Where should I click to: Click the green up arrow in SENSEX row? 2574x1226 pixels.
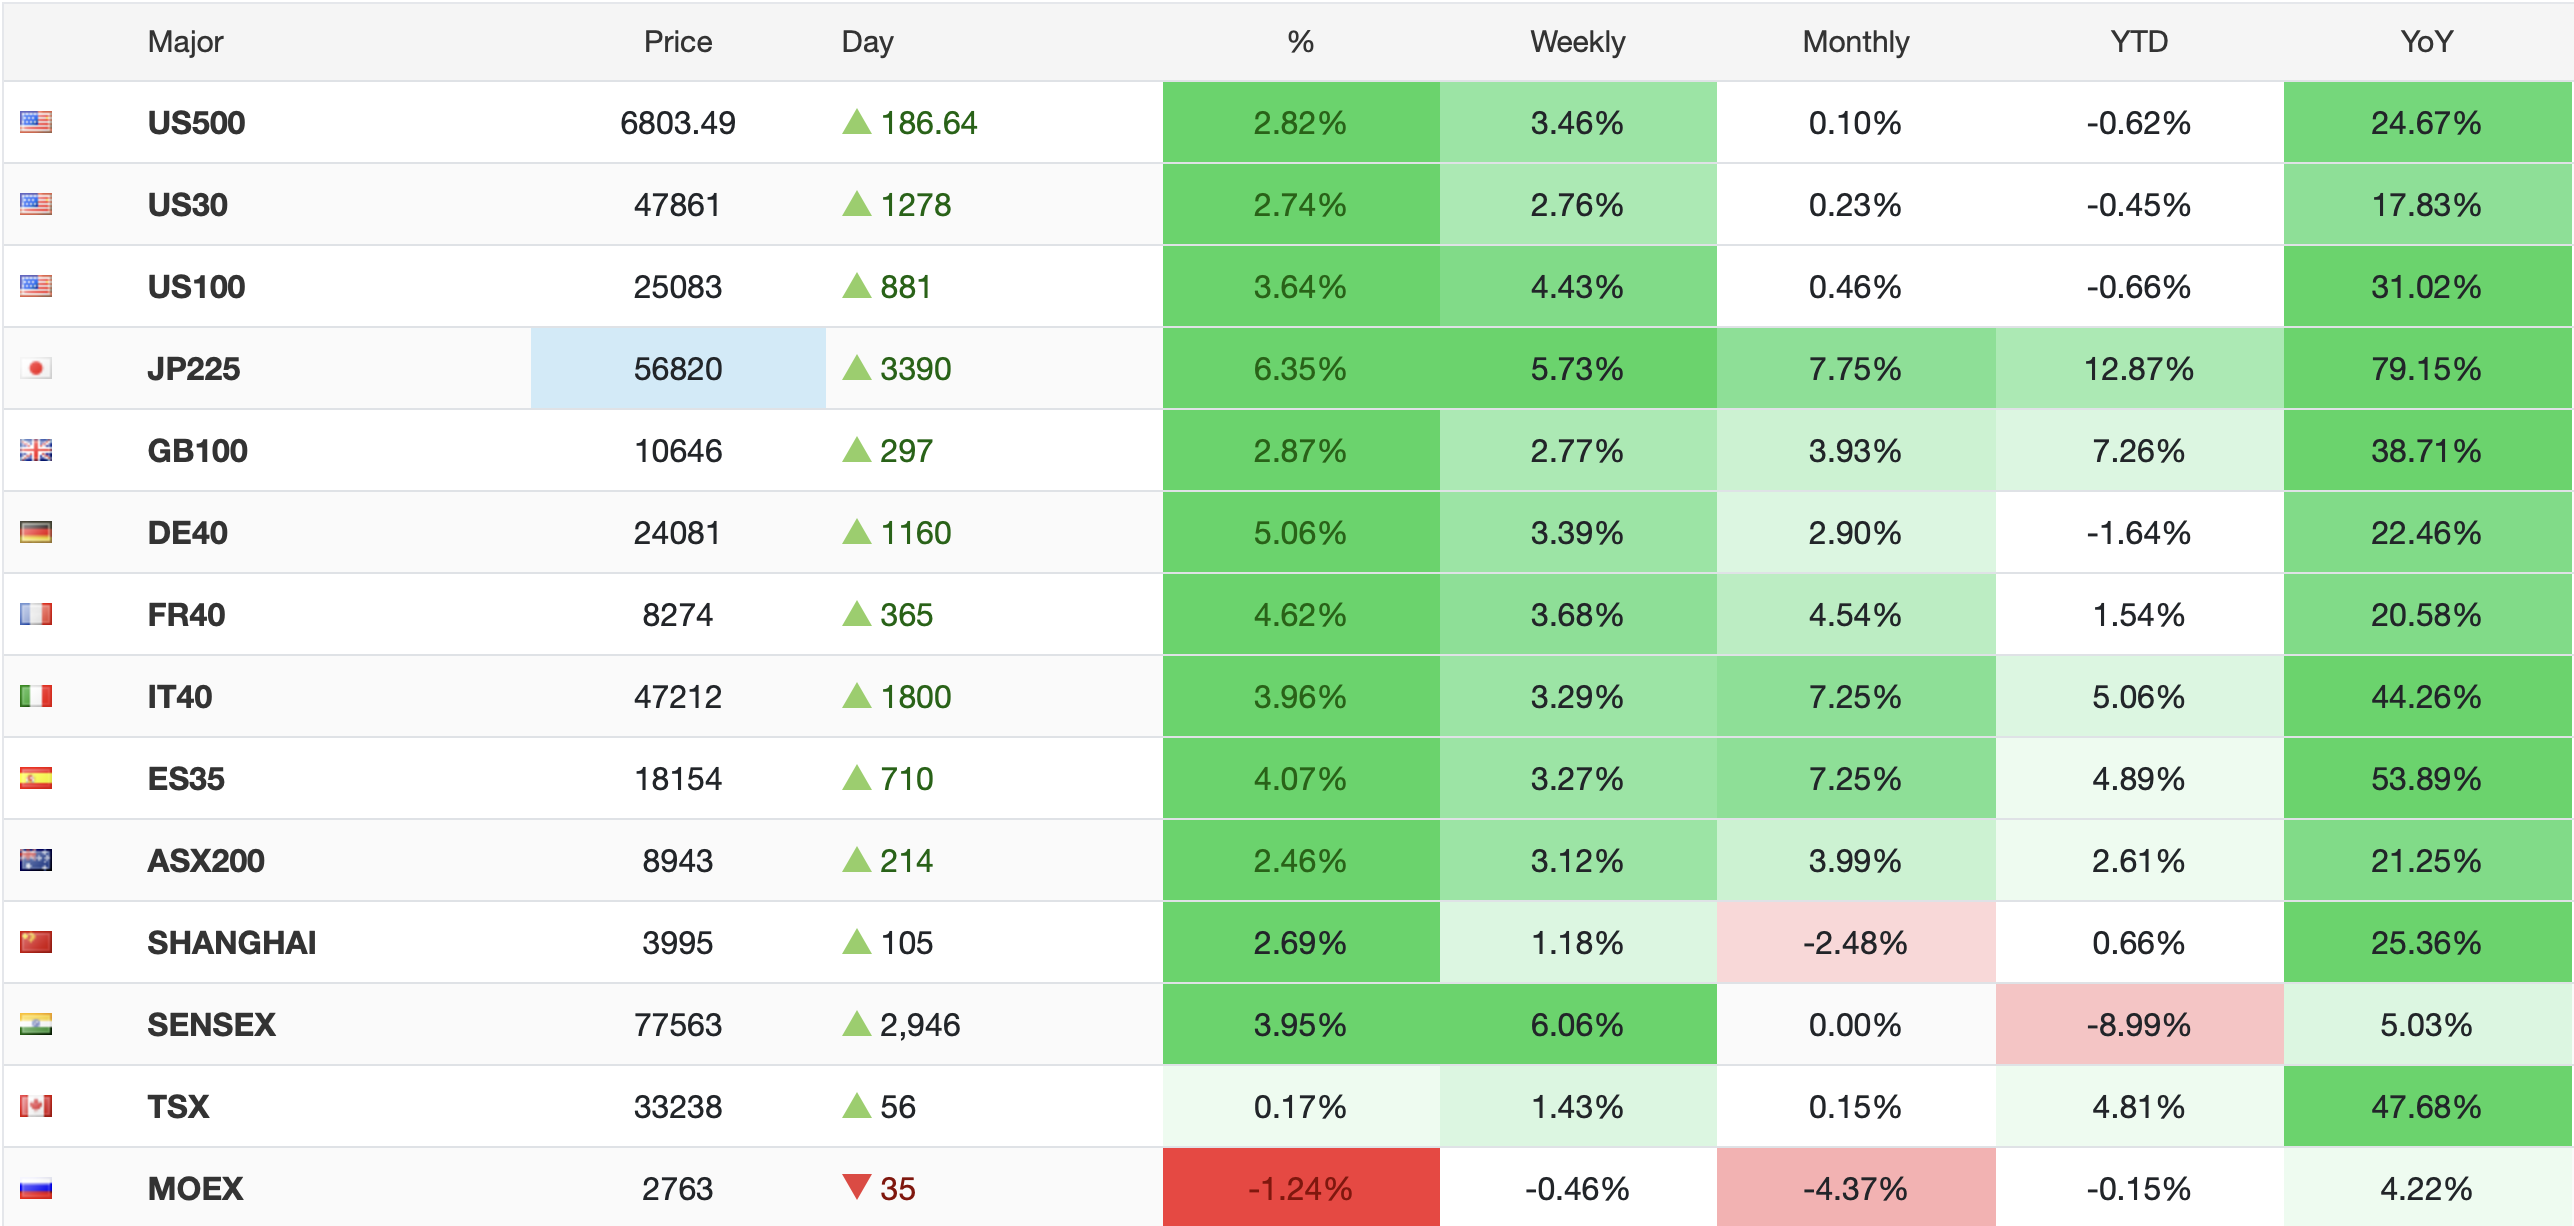point(857,1024)
